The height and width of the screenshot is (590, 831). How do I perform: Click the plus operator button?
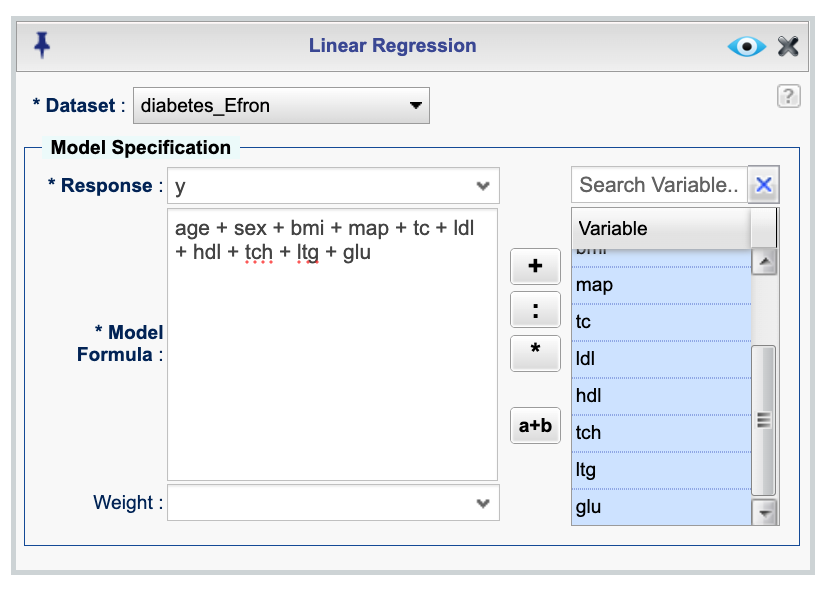coord(535,266)
